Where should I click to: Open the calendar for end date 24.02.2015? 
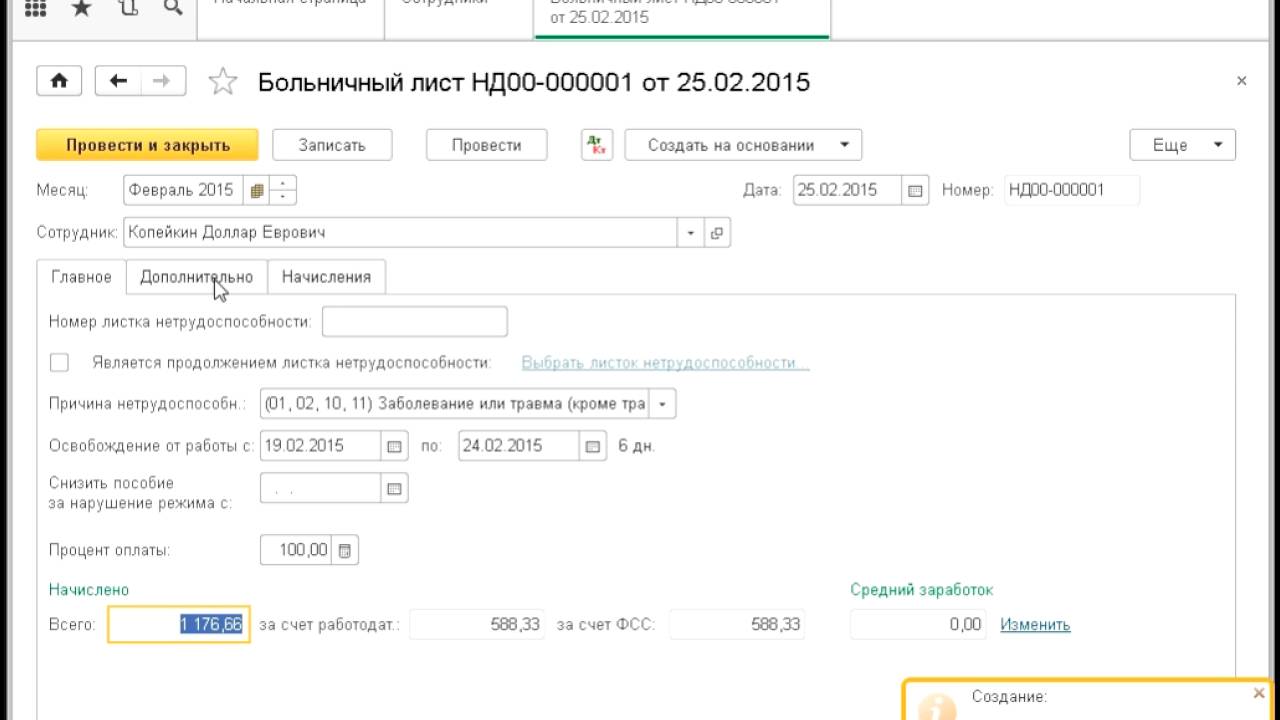click(593, 446)
